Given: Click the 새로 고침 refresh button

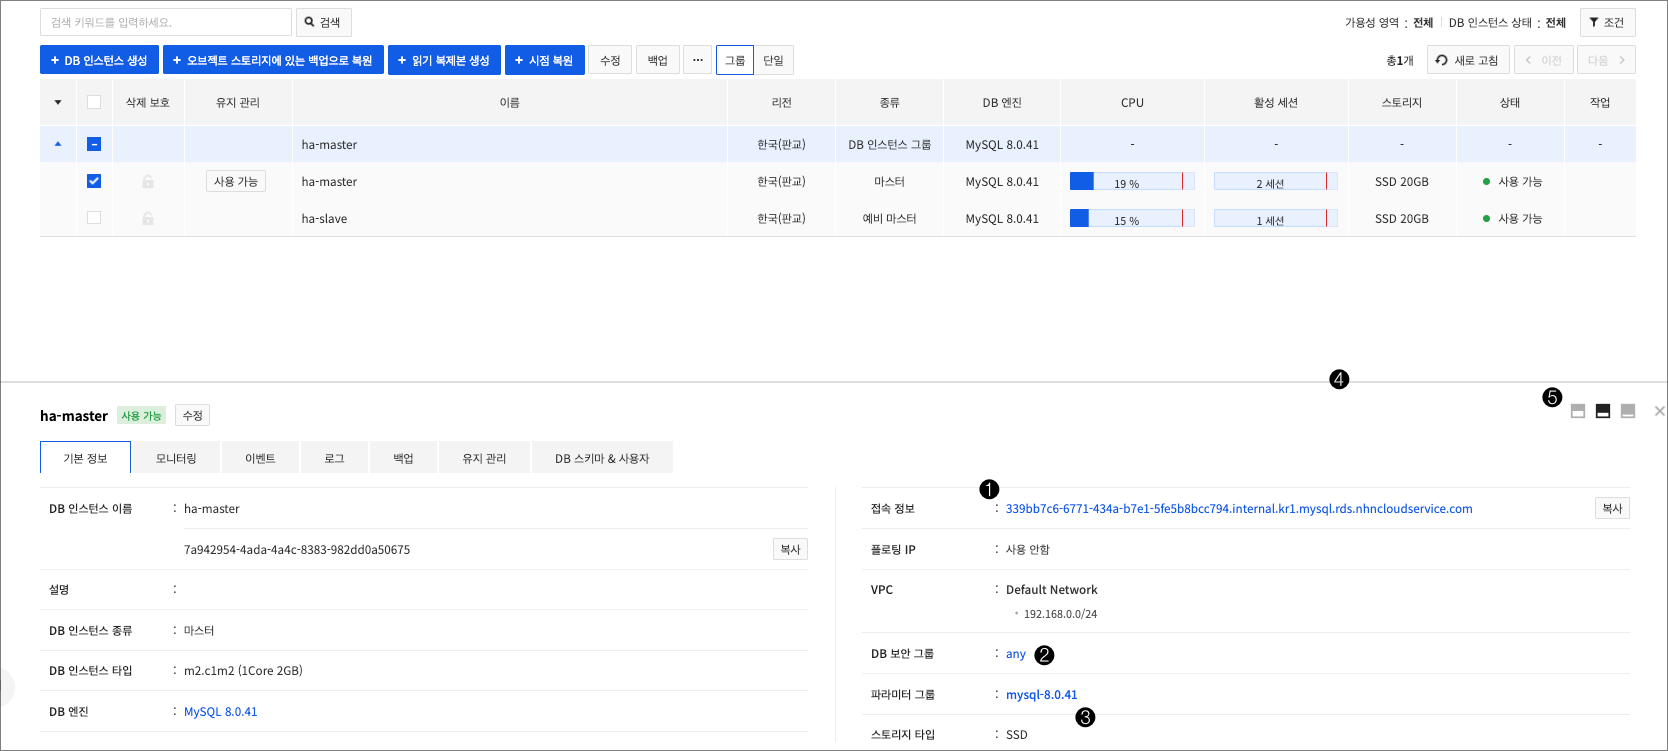Looking at the screenshot, I should [x=1467, y=60].
